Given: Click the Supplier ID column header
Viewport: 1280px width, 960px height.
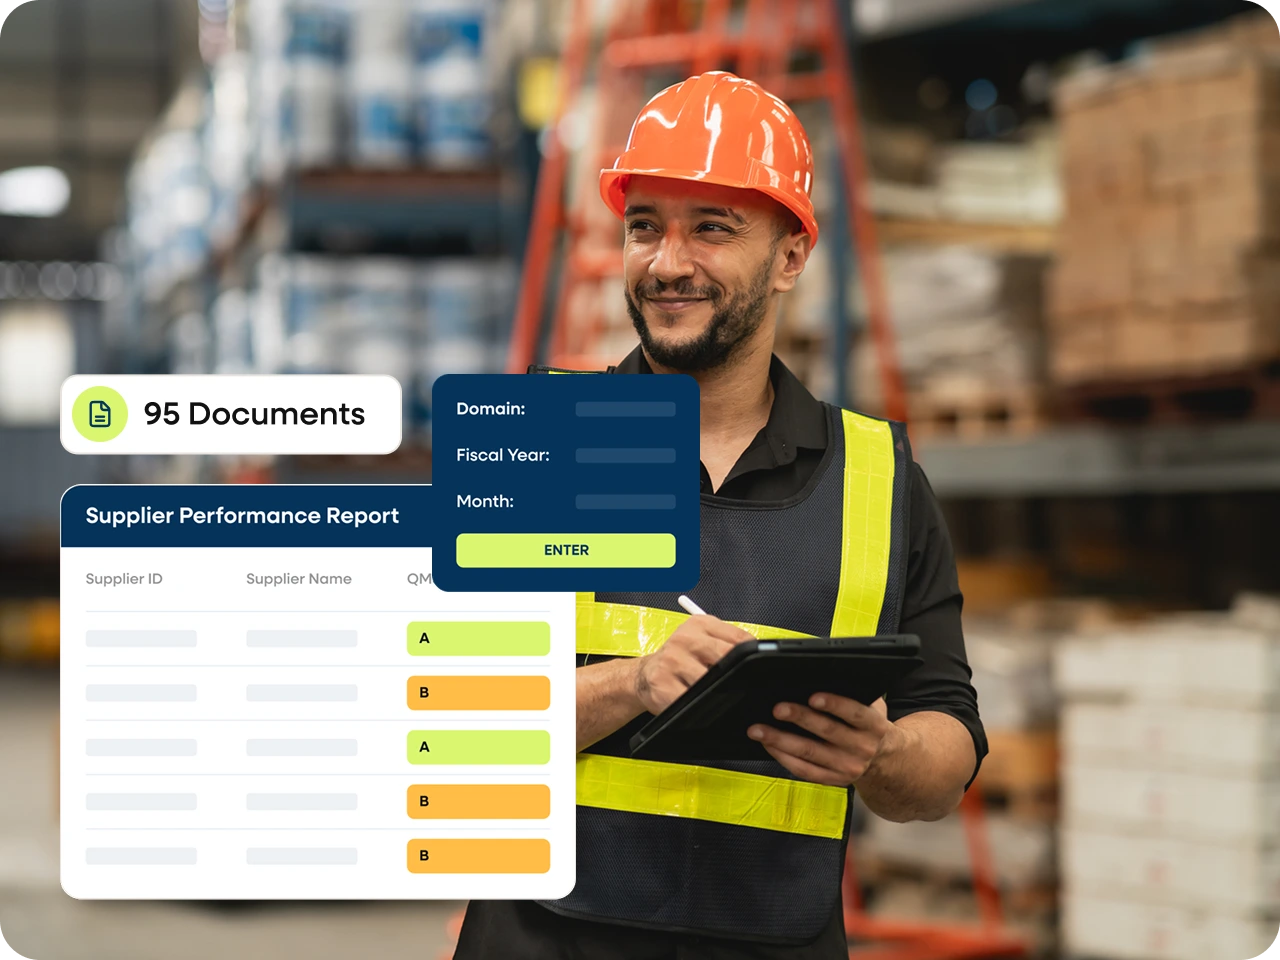Looking at the screenshot, I should [124, 579].
